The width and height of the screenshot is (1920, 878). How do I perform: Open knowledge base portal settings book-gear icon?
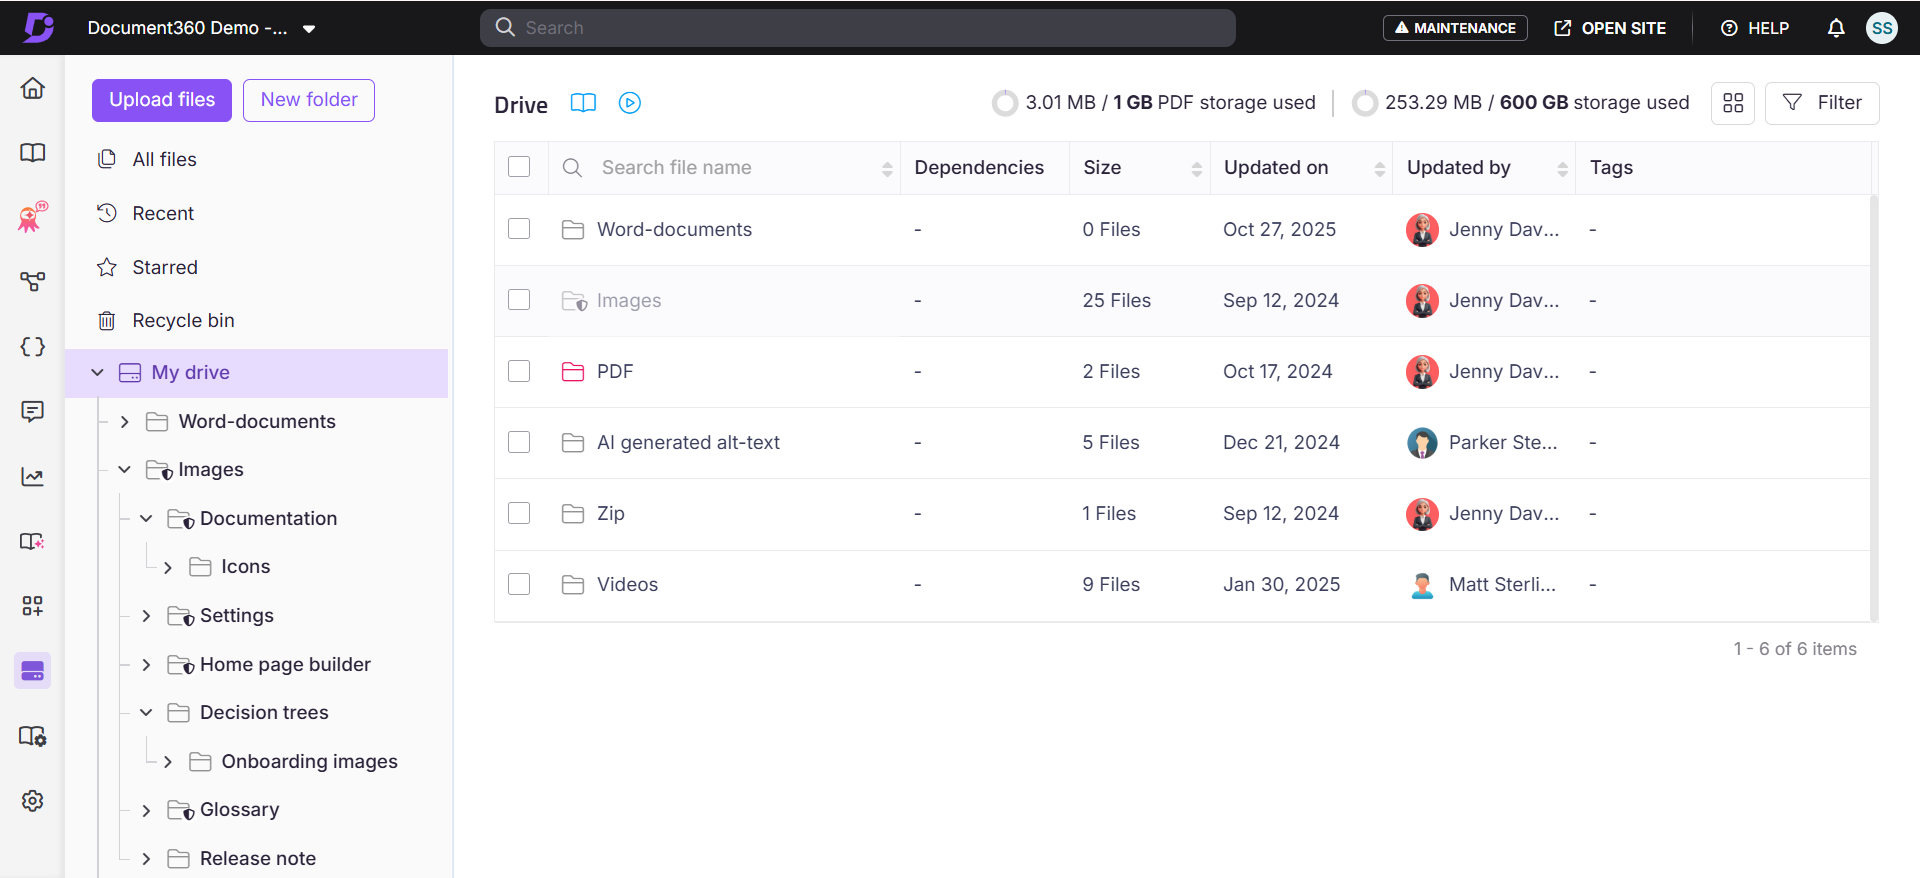33,736
